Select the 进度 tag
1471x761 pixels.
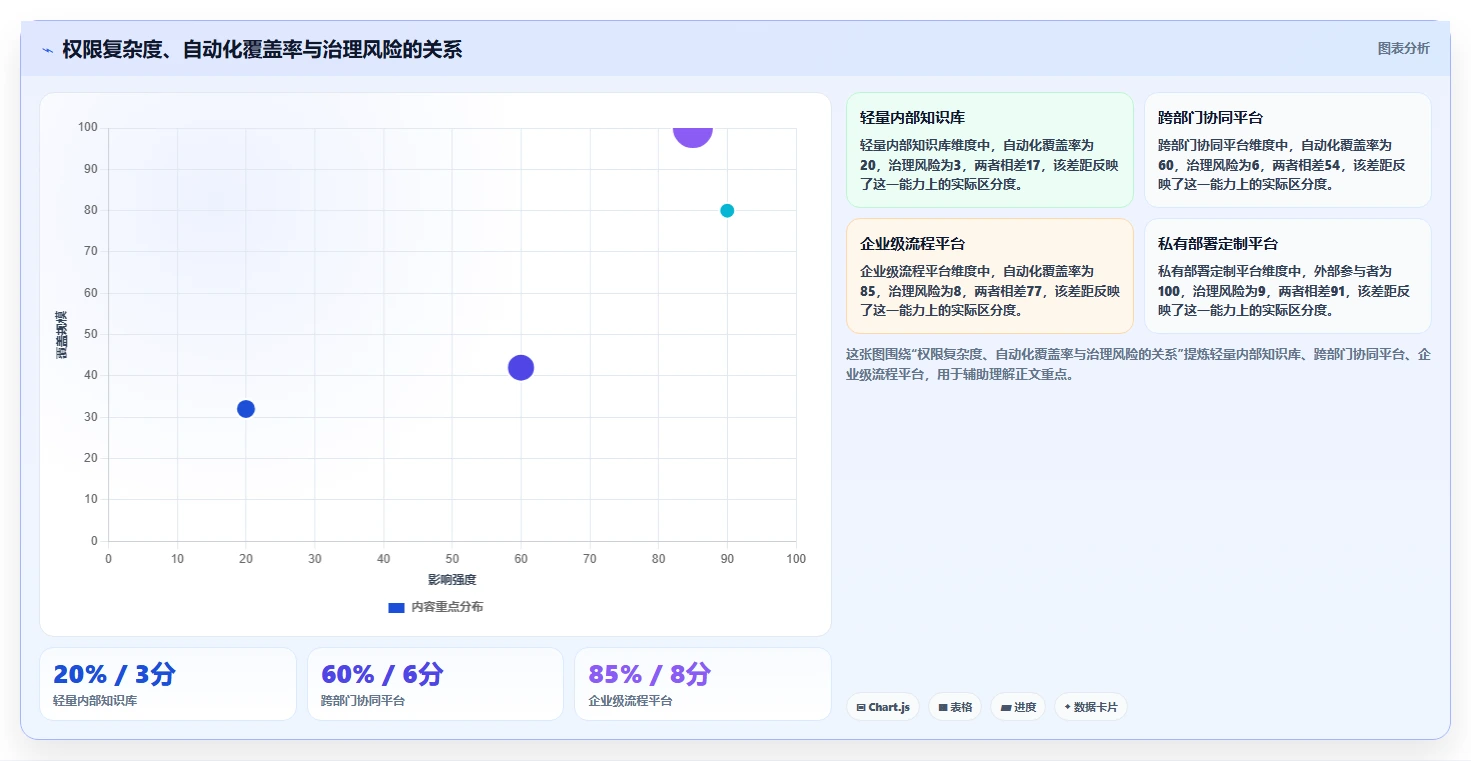pyautogui.click(x=1017, y=707)
